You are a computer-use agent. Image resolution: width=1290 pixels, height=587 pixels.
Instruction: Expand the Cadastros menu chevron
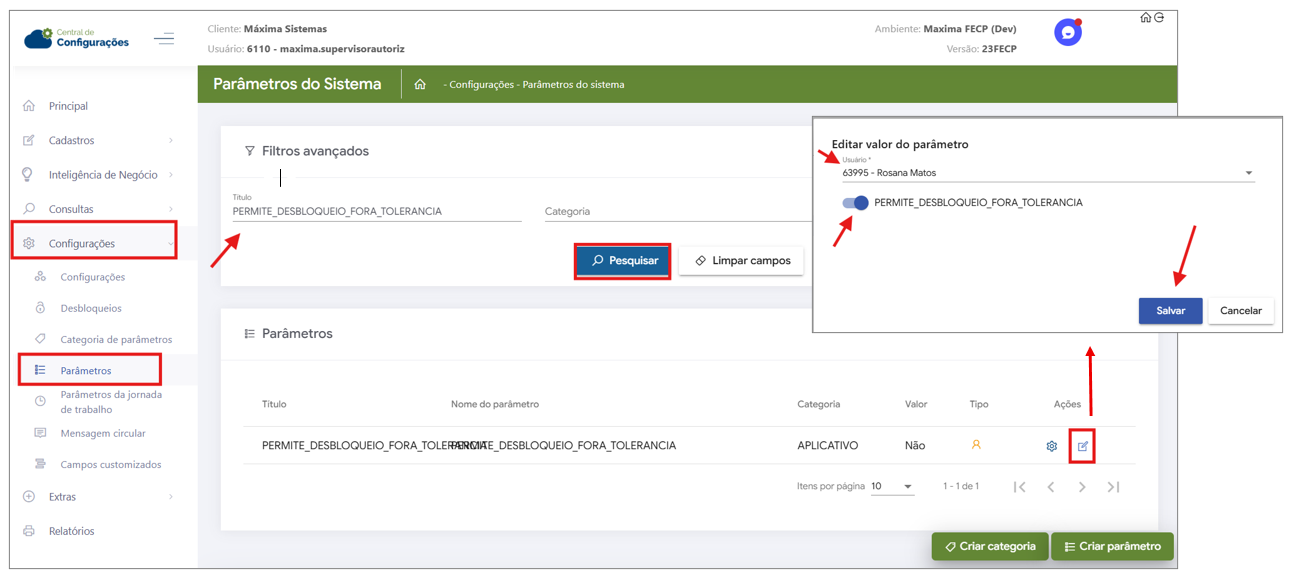(x=171, y=141)
